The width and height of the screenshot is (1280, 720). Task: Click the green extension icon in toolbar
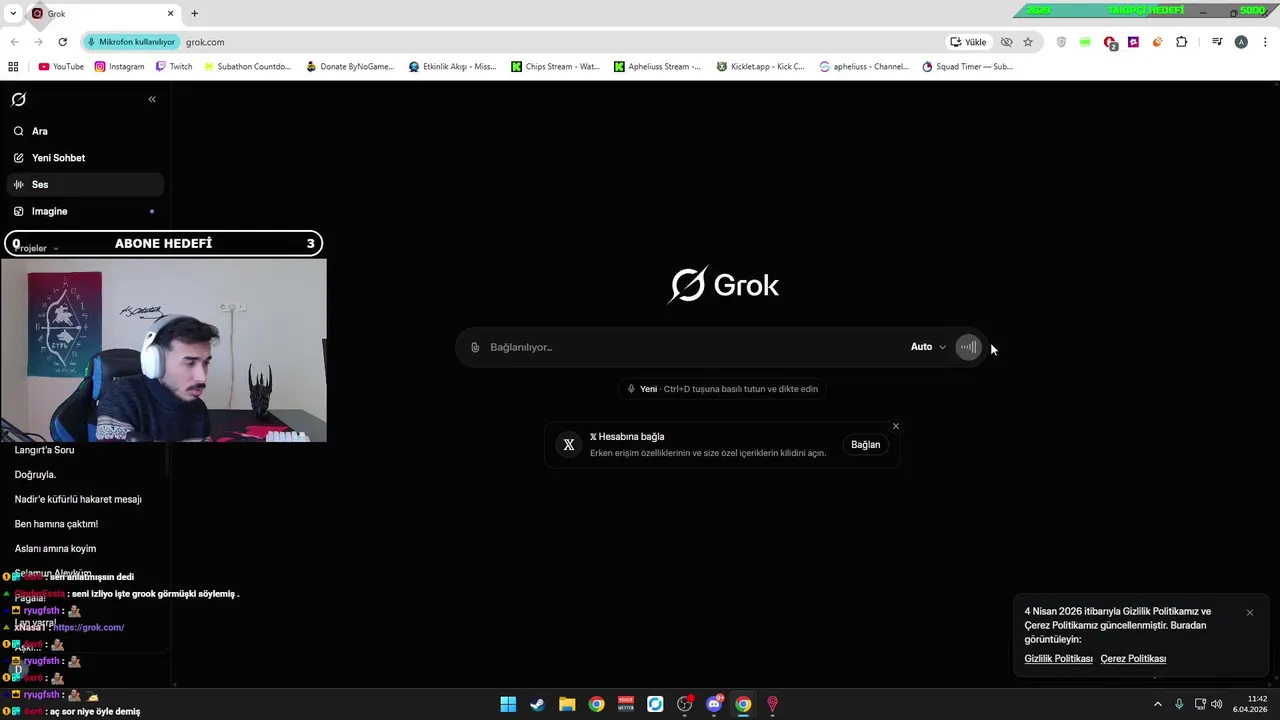[1085, 42]
